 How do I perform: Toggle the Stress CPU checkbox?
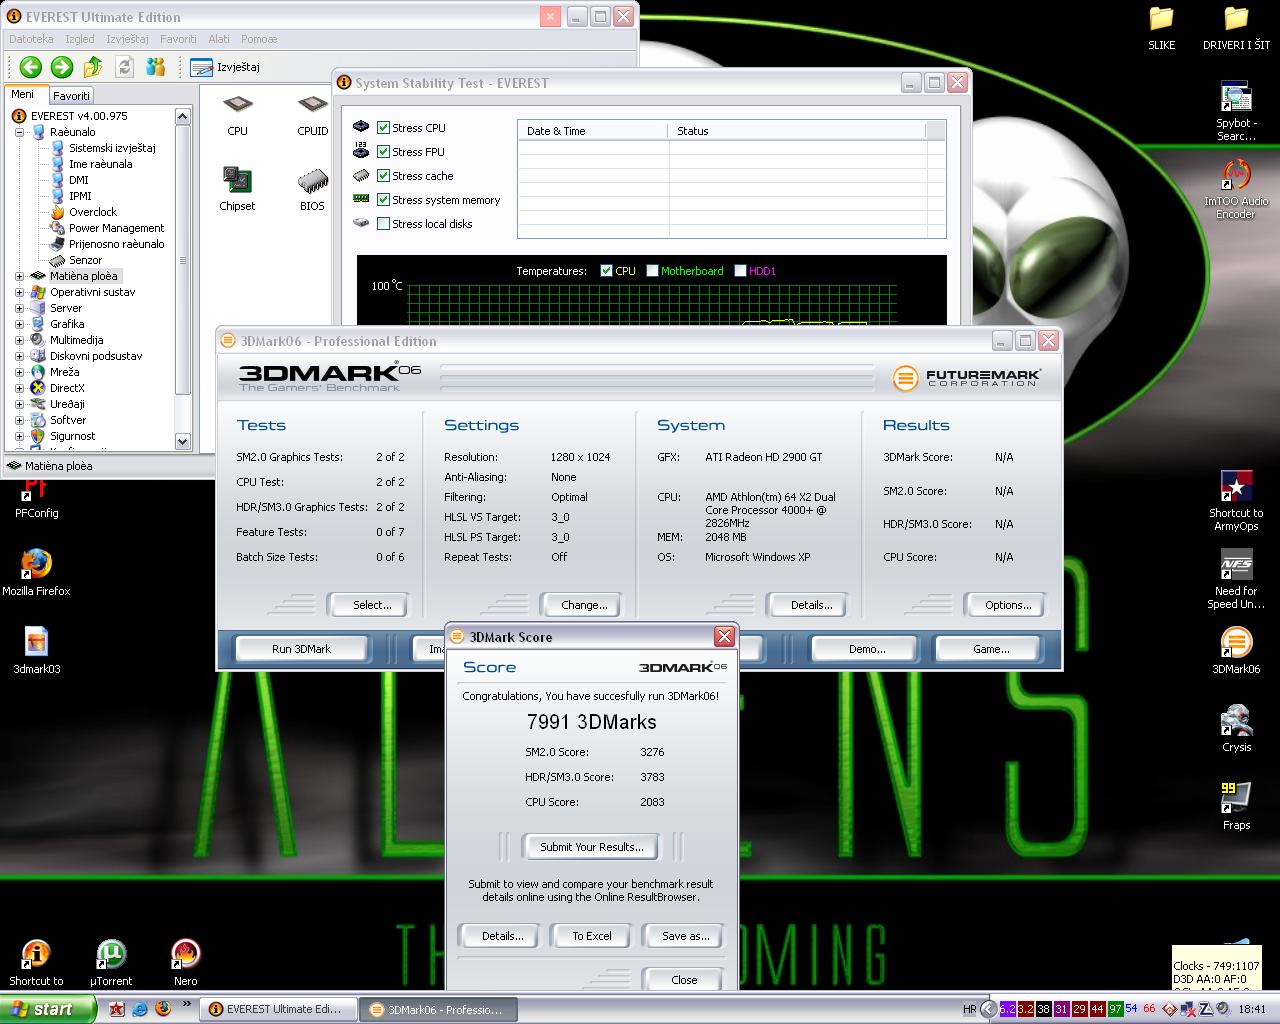pyautogui.click(x=383, y=128)
